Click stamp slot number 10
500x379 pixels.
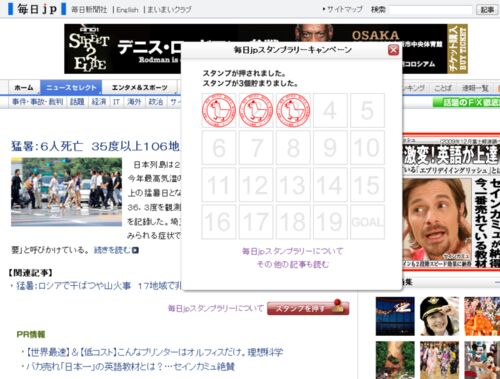click(x=367, y=148)
